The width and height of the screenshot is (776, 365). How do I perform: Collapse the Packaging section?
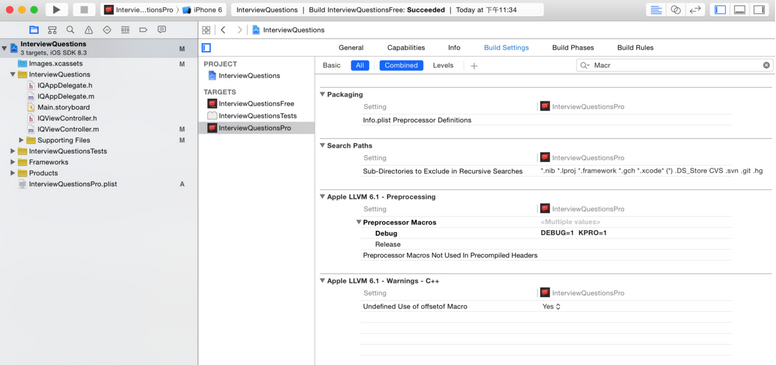point(322,94)
